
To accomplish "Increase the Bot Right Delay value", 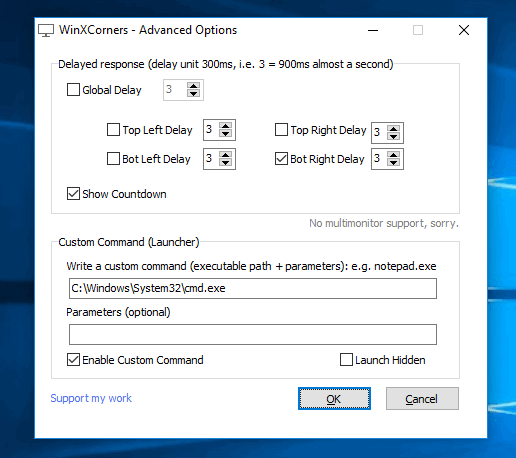I will click(x=394, y=155).
